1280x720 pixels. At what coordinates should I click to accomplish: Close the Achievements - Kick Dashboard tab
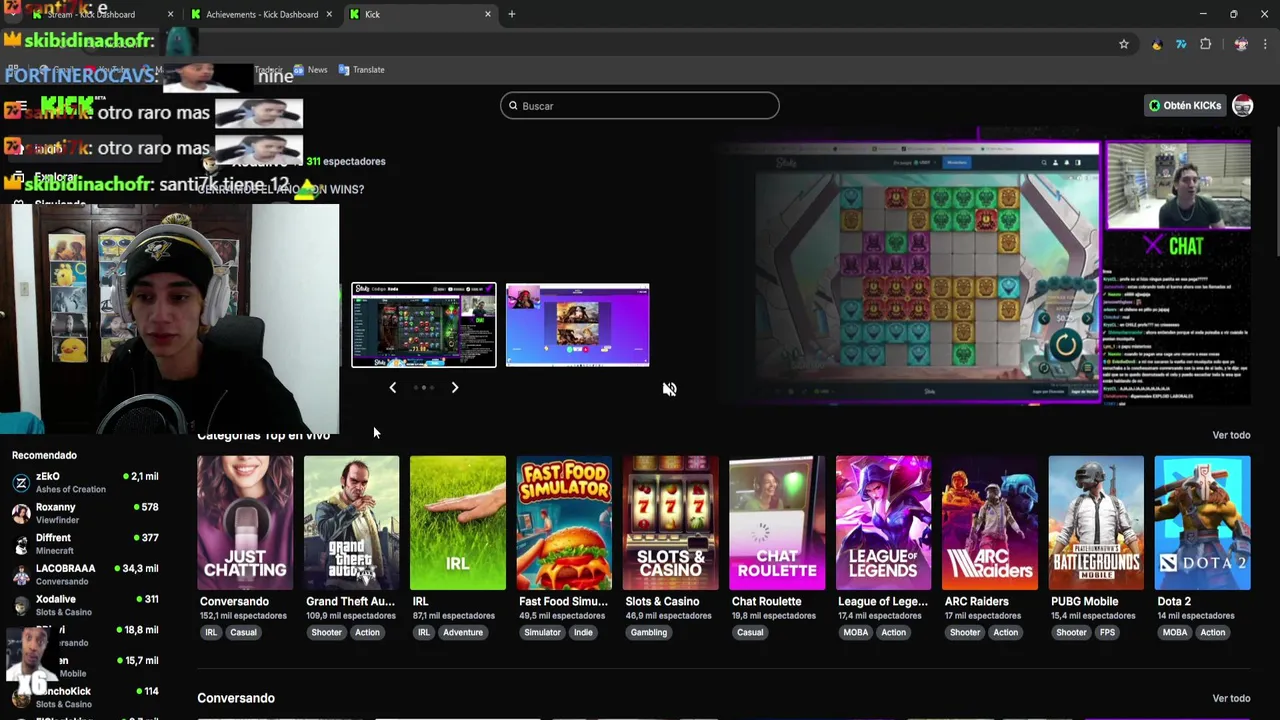[329, 14]
